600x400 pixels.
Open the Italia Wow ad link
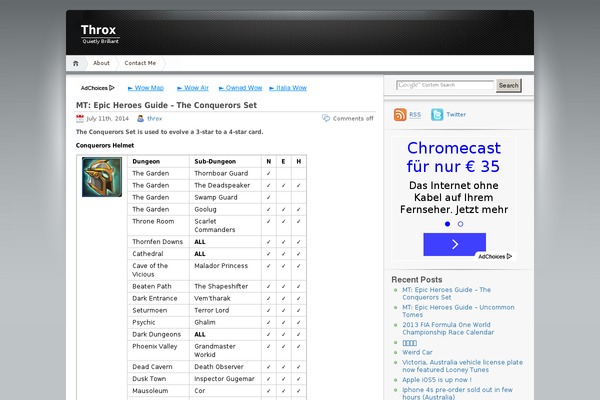point(288,88)
